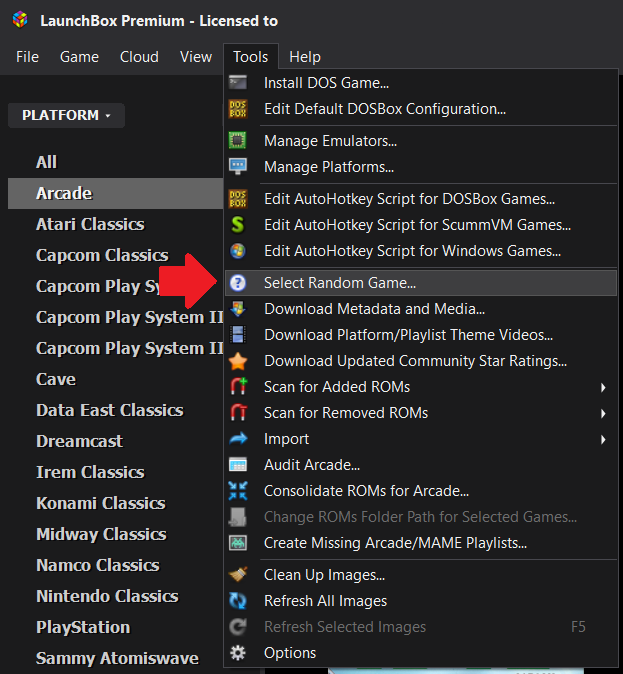Expand the Scan for Removed ROMs submenu arrow

click(x=603, y=414)
